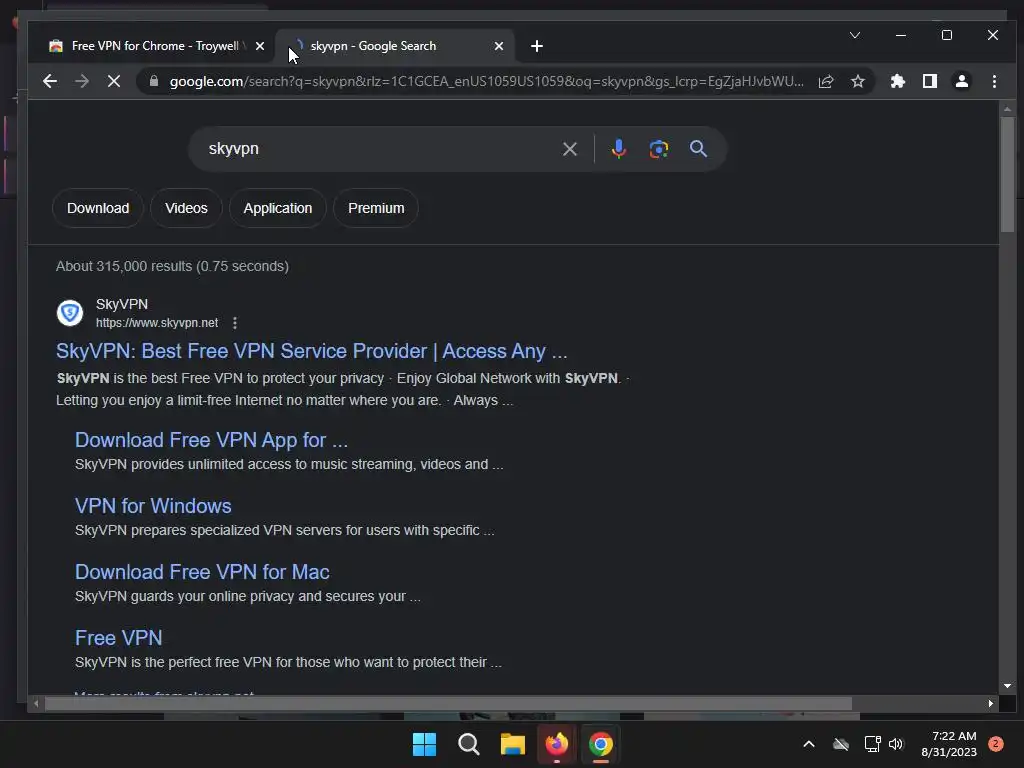Open SkyVPN result three-dot options
This screenshot has width=1024, height=768.
click(235, 323)
